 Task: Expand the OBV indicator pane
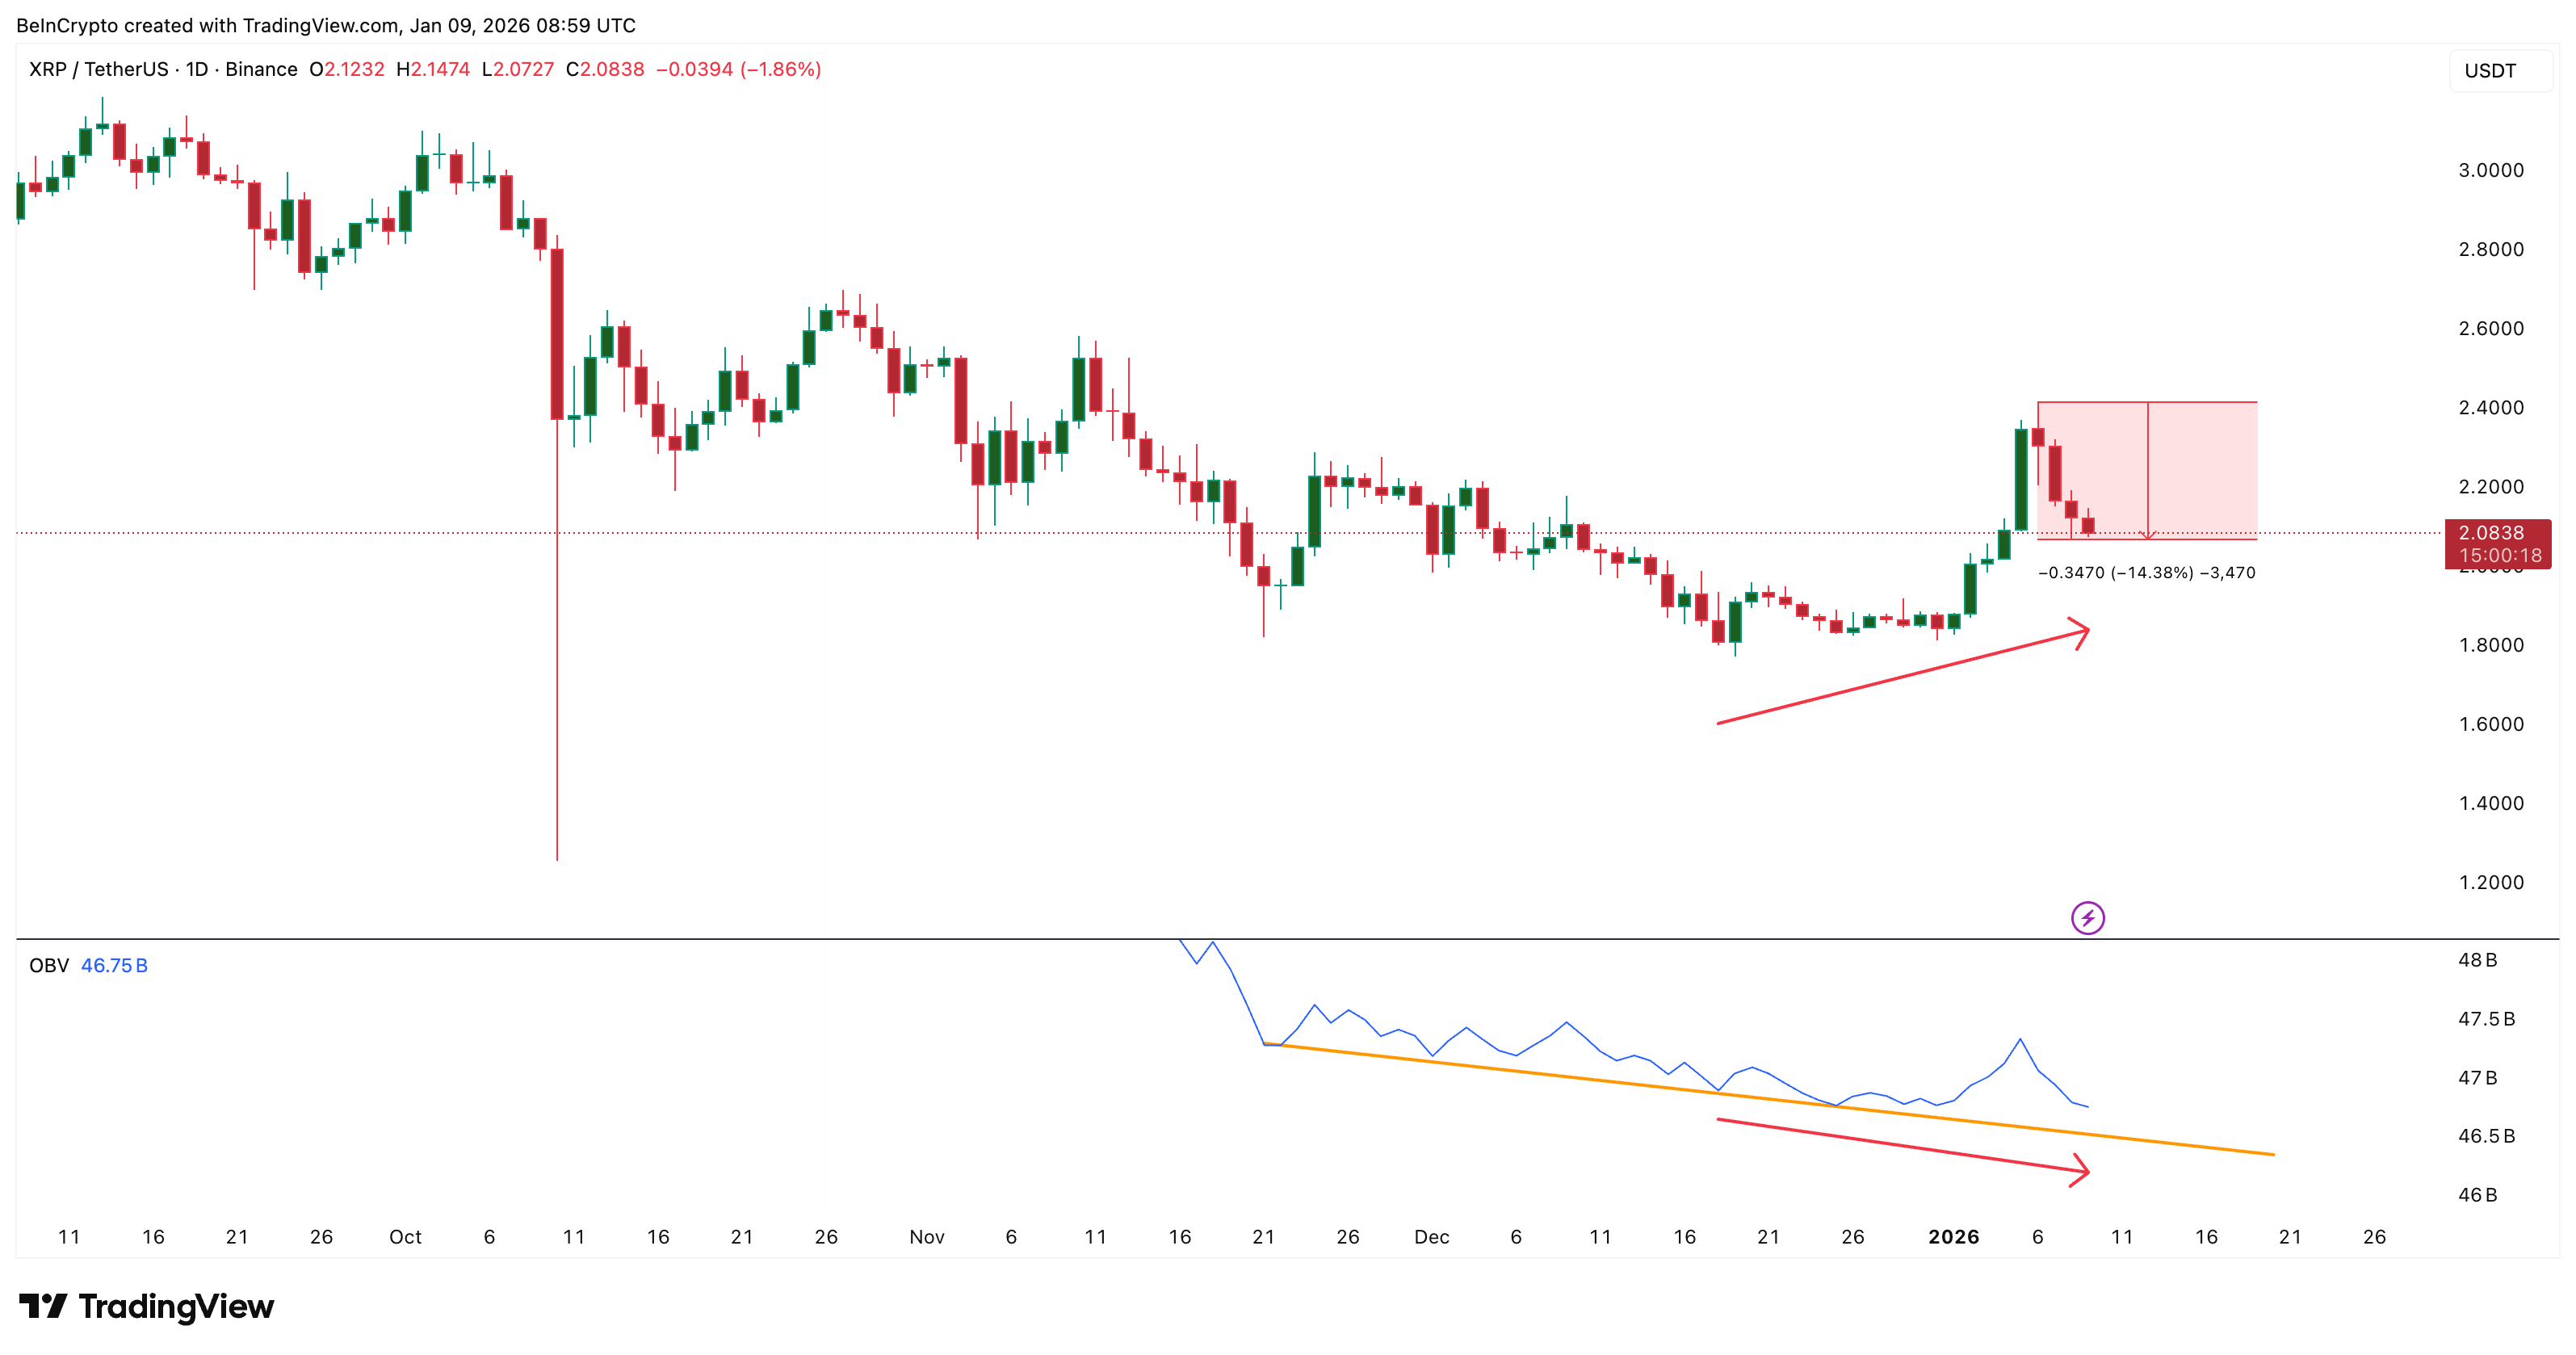tap(1288, 938)
